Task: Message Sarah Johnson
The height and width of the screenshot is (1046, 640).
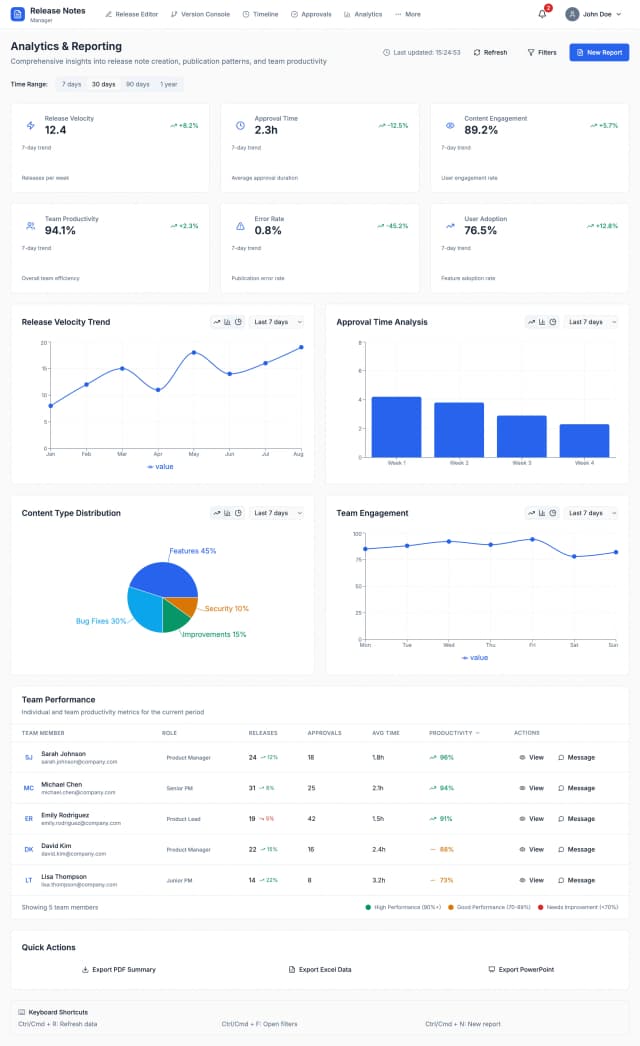Action: 576,757
